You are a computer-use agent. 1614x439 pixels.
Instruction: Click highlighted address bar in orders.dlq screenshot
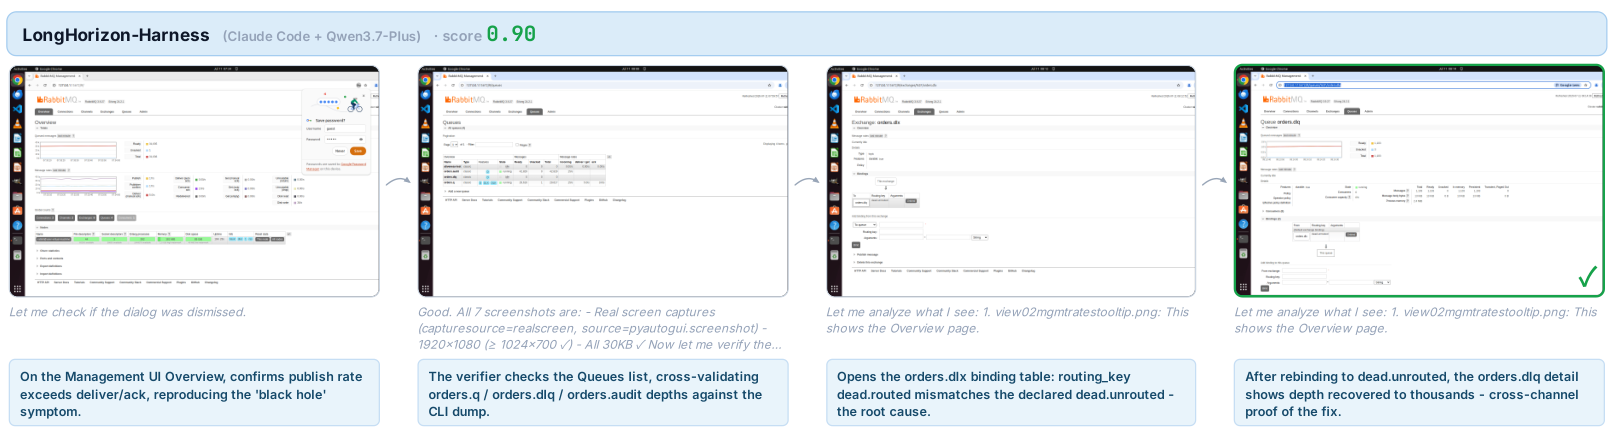coord(1433,85)
